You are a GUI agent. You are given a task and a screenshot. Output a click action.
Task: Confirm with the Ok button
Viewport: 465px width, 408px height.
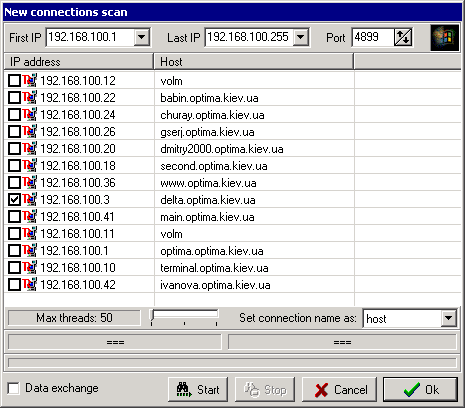pos(420,389)
